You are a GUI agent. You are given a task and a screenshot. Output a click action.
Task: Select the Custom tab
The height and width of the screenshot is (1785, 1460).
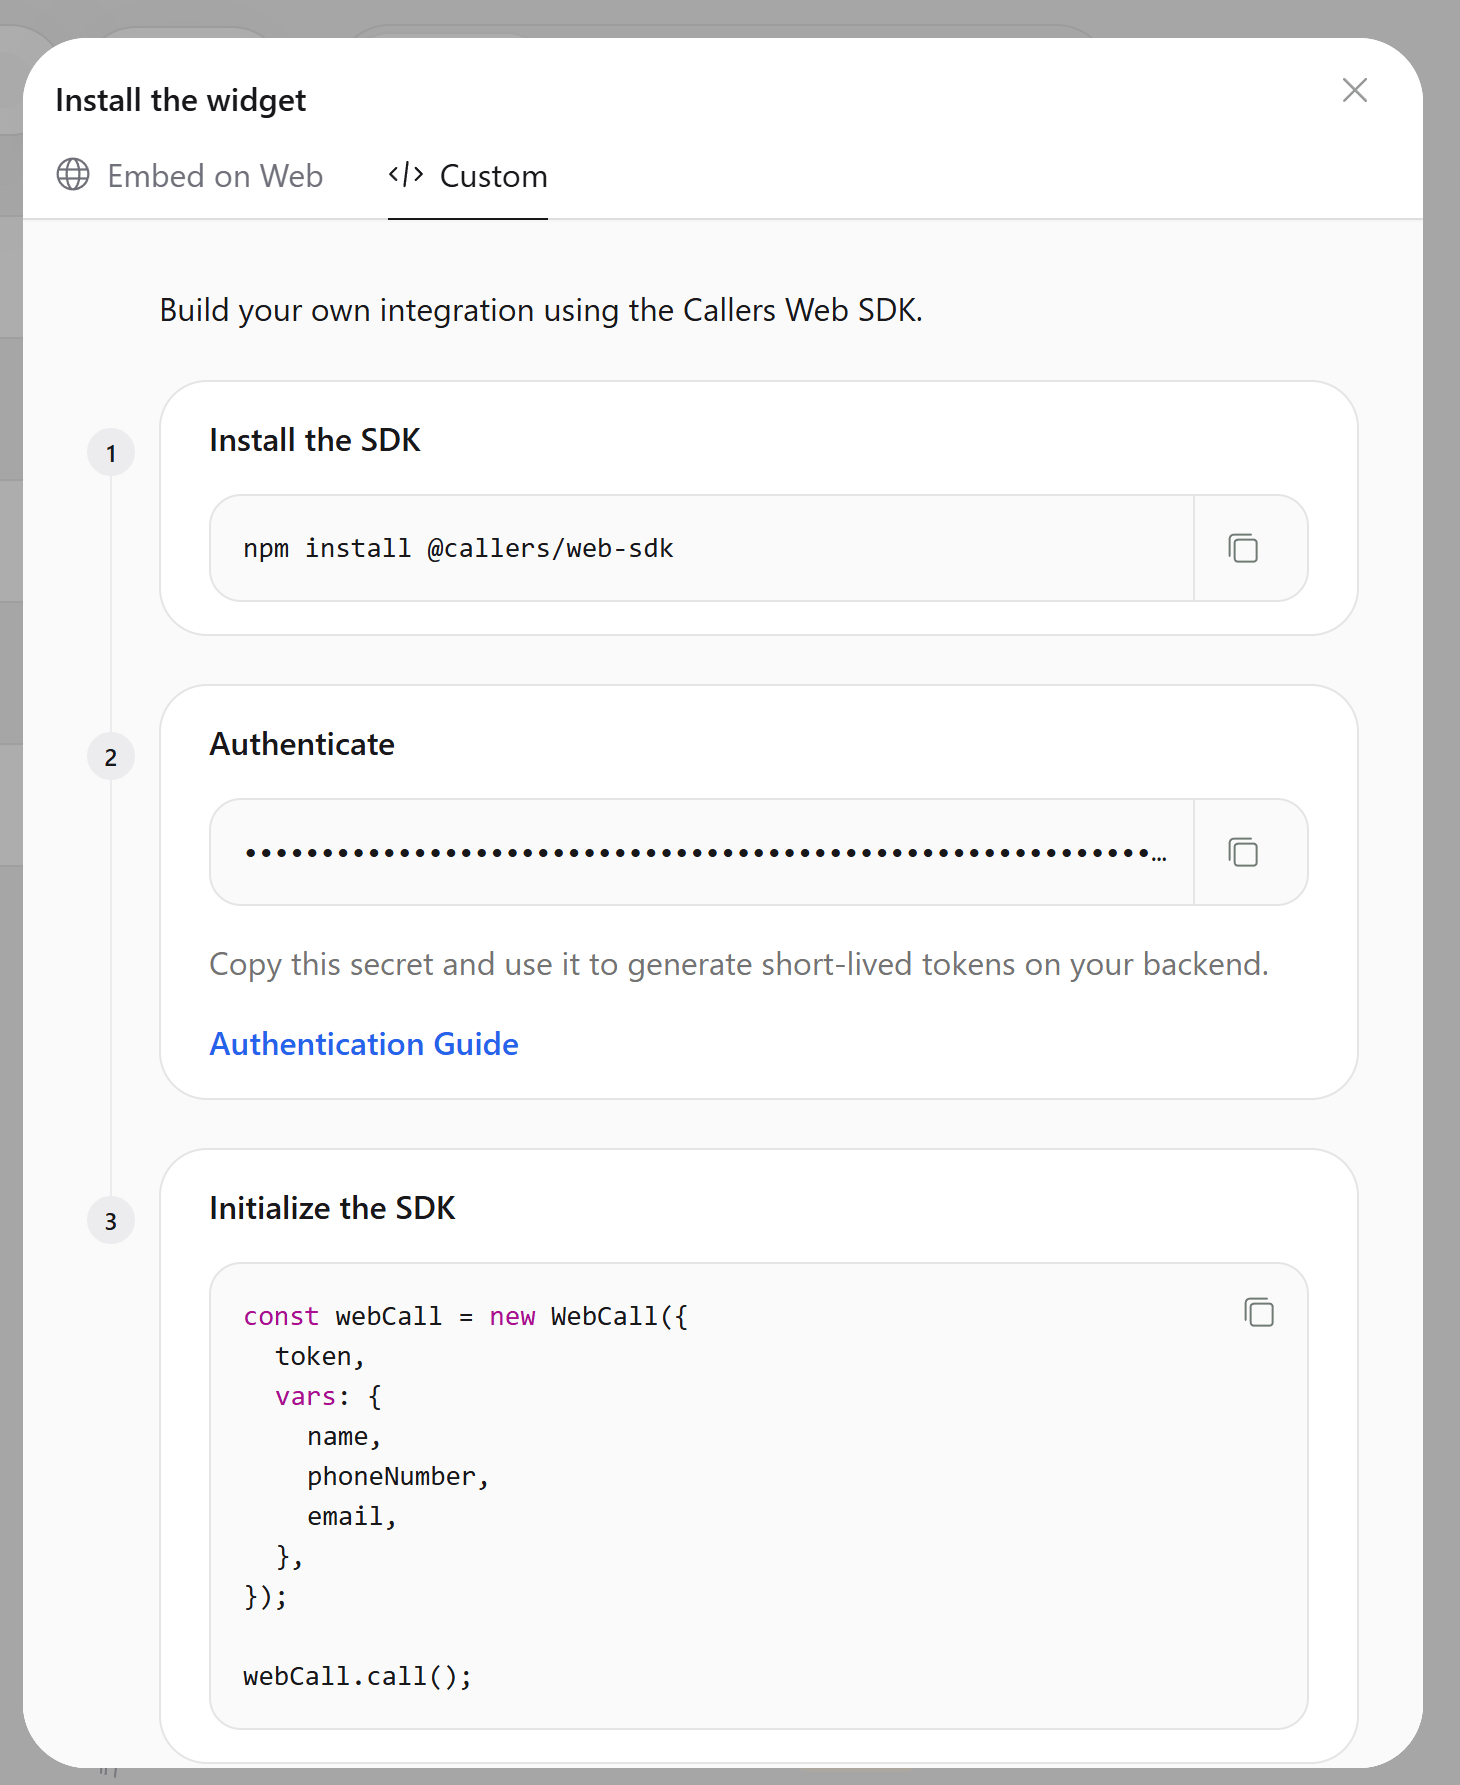click(x=468, y=176)
